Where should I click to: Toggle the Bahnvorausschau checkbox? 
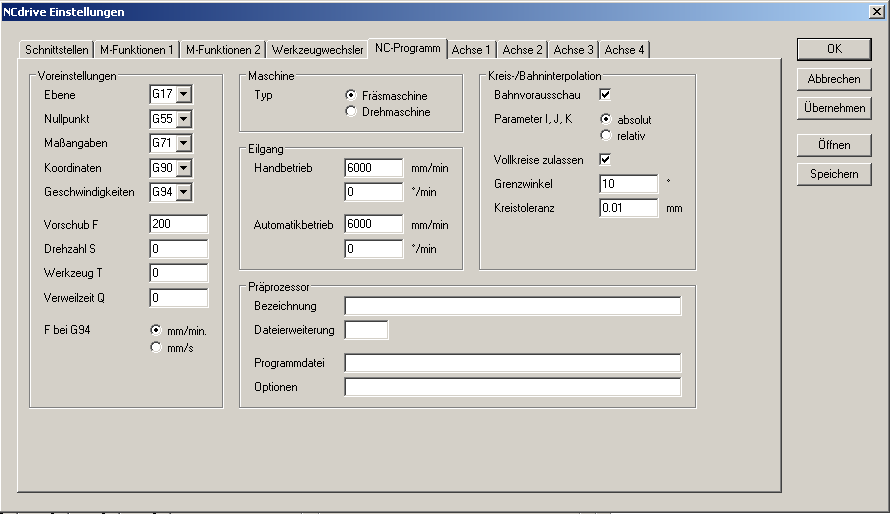(x=605, y=95)
